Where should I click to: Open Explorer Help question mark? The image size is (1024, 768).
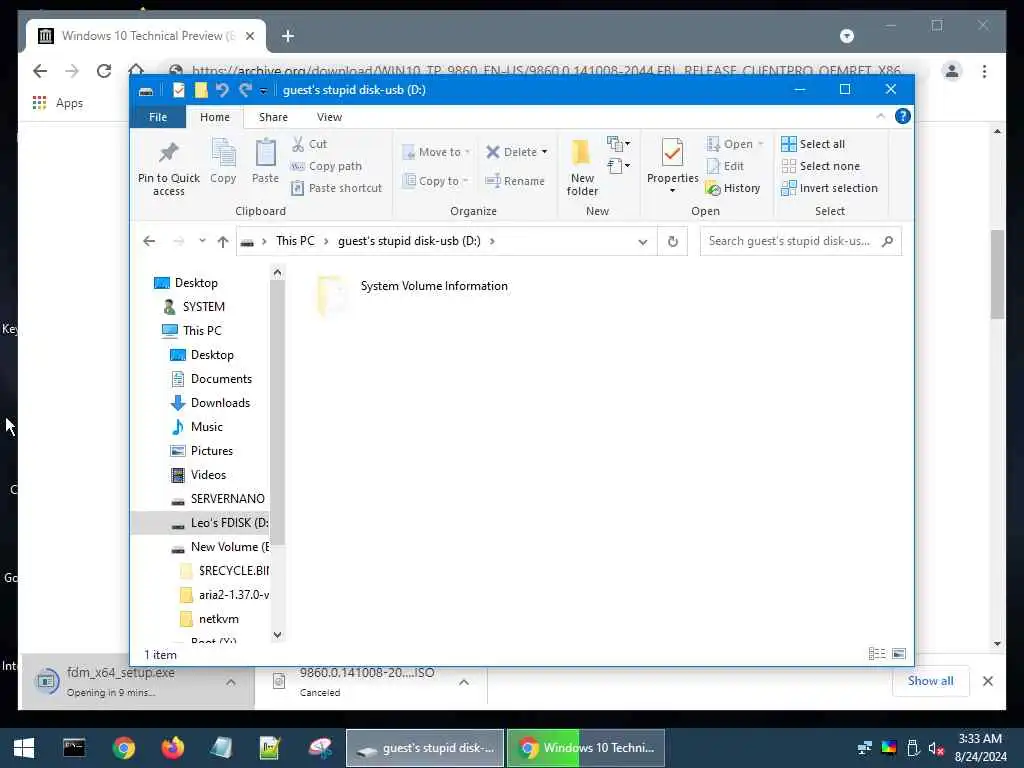pyautogui.click(x=903, y=116)
